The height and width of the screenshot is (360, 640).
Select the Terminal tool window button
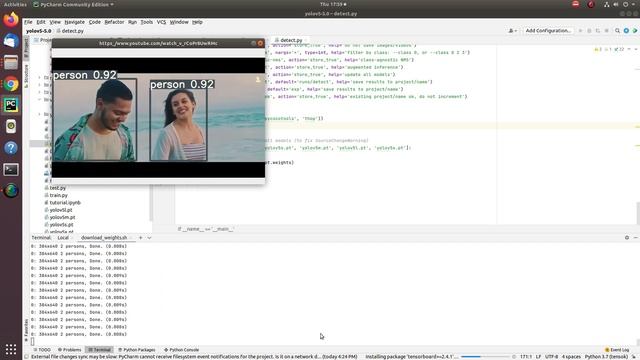click(100, 350)
